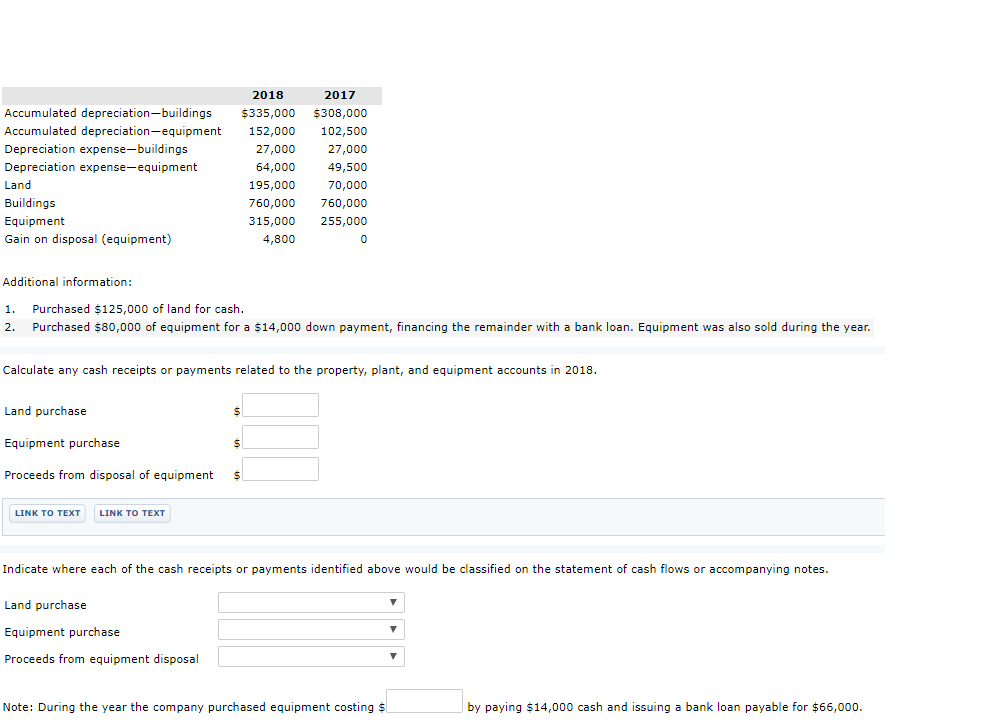Viewport: 988px width, 728px height.
Task: Click the second LINK TO TEXT button
Action: click(x=131, y=512)
